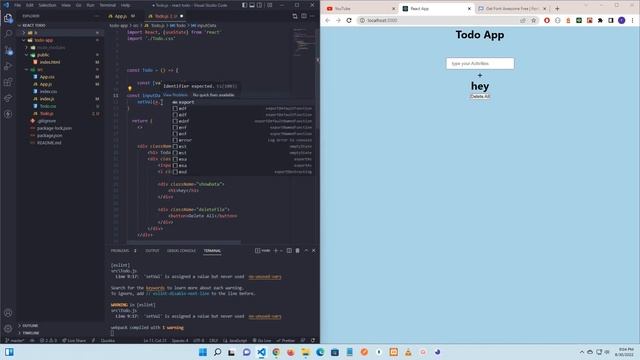Click the Prettier status bar item
This screenshot has height=360, width=640.
[x=285, y=340]
